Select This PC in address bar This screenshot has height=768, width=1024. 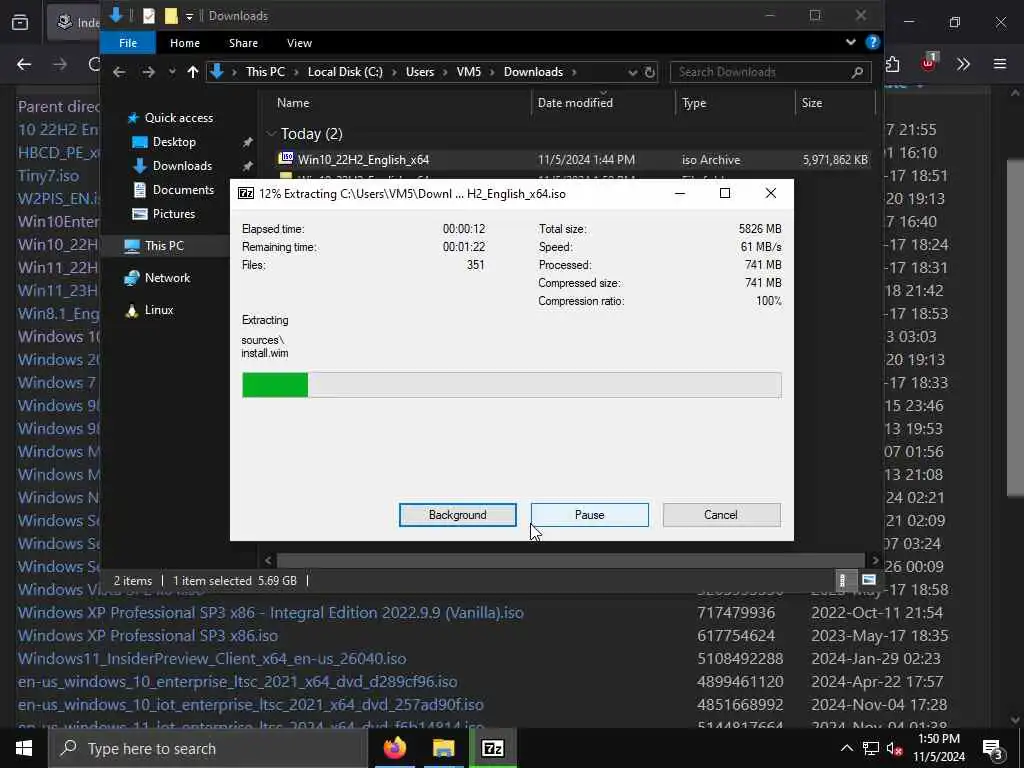pyautogui.click(x=265, y=72)
